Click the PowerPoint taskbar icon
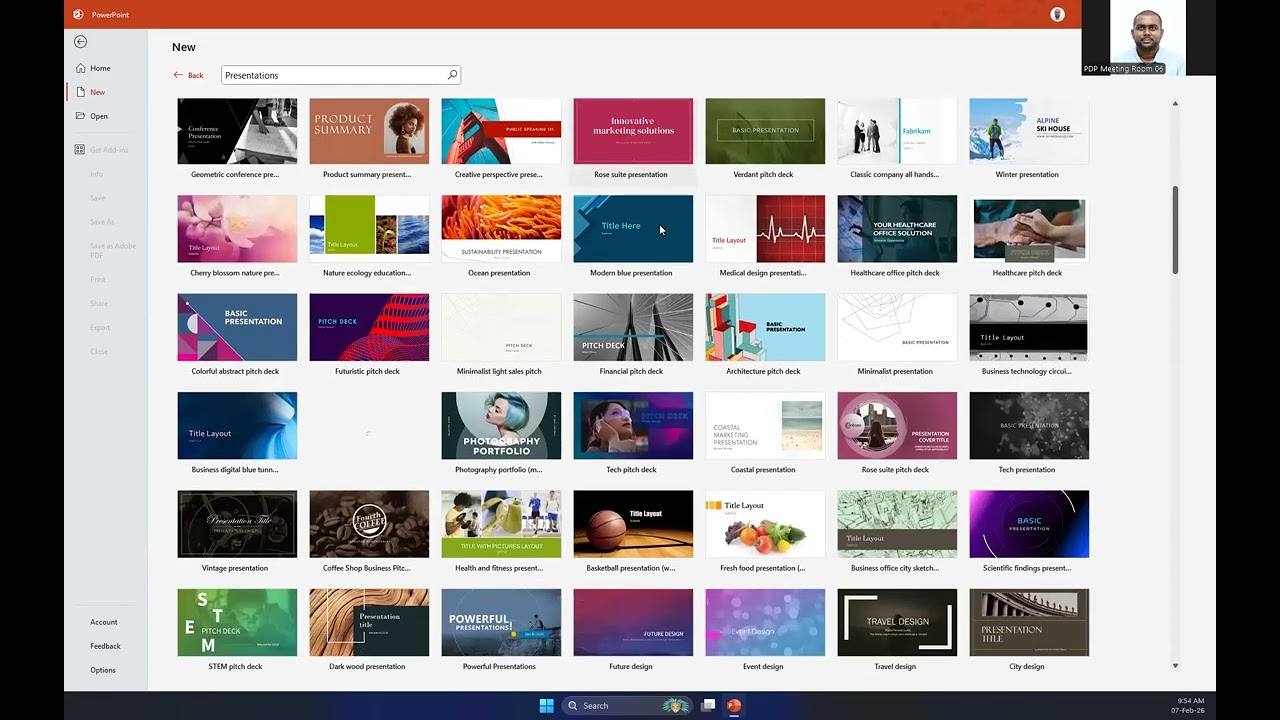The height and width of the screenshot is (720, 1280). point(734,705)
